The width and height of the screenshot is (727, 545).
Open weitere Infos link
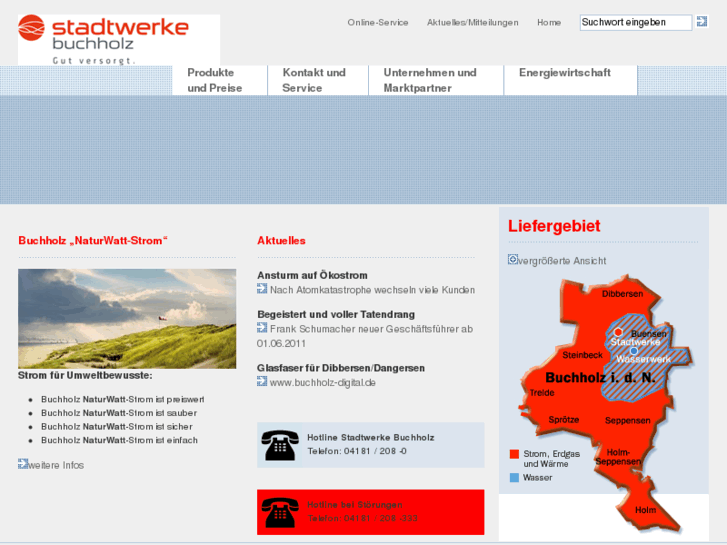[x=56, y=465]
